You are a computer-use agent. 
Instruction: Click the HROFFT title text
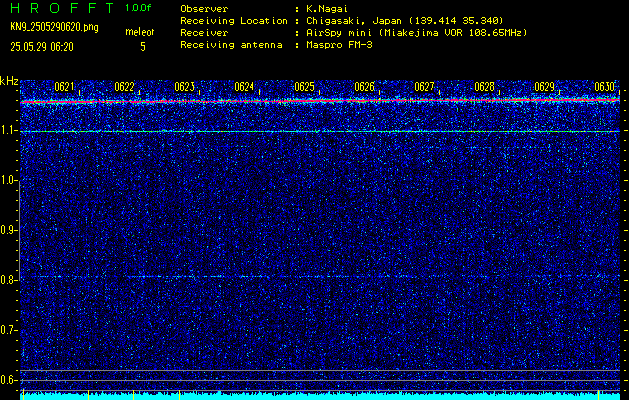62,8
